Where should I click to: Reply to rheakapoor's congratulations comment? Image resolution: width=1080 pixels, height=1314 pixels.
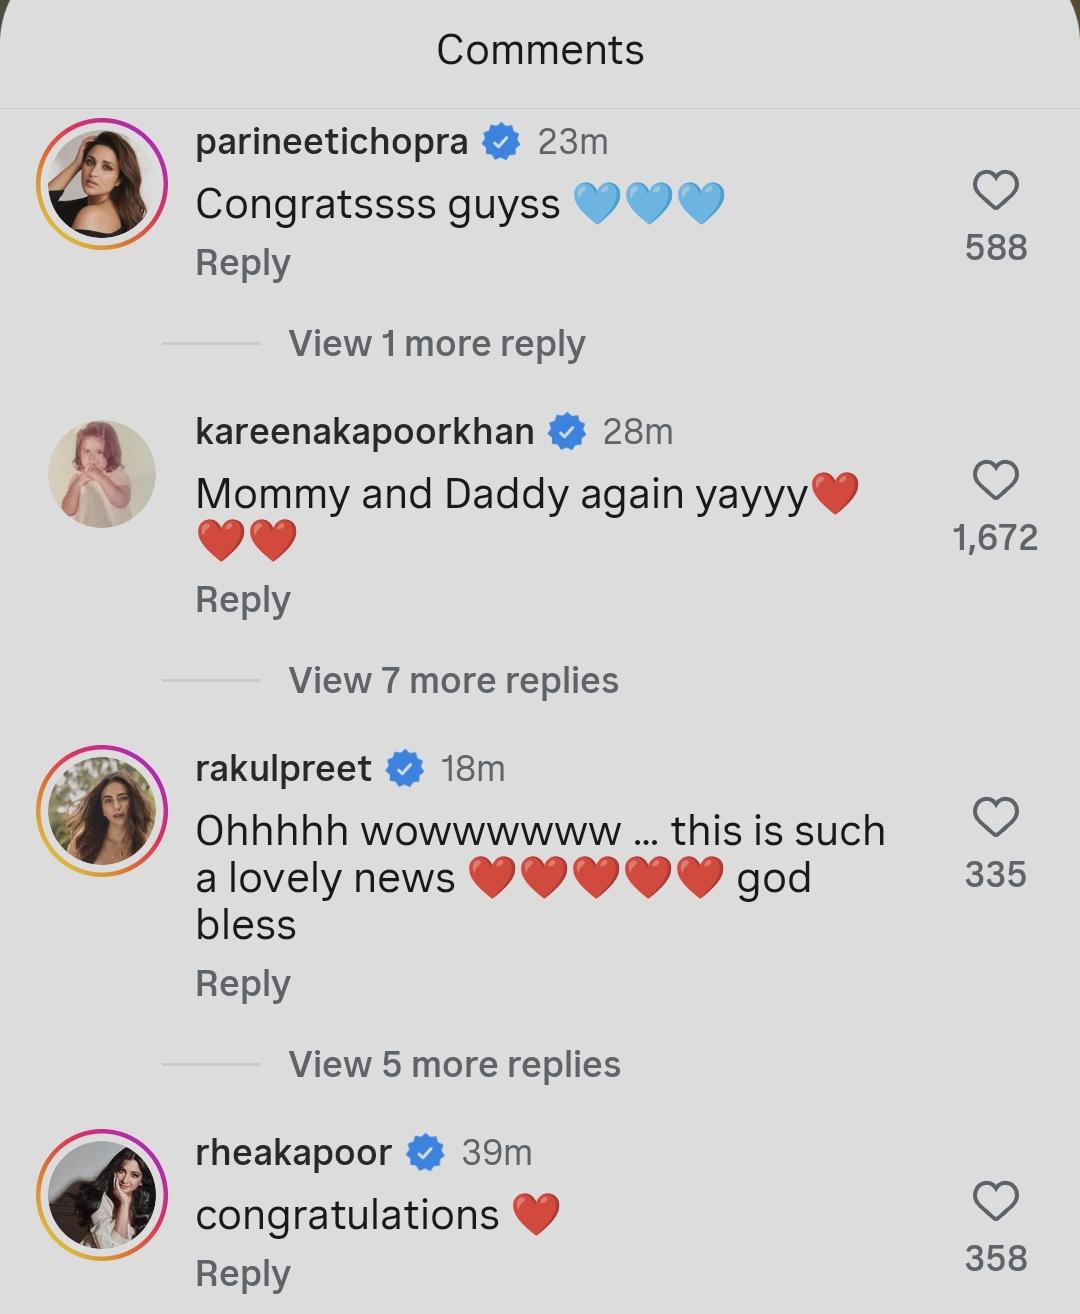243,1274
